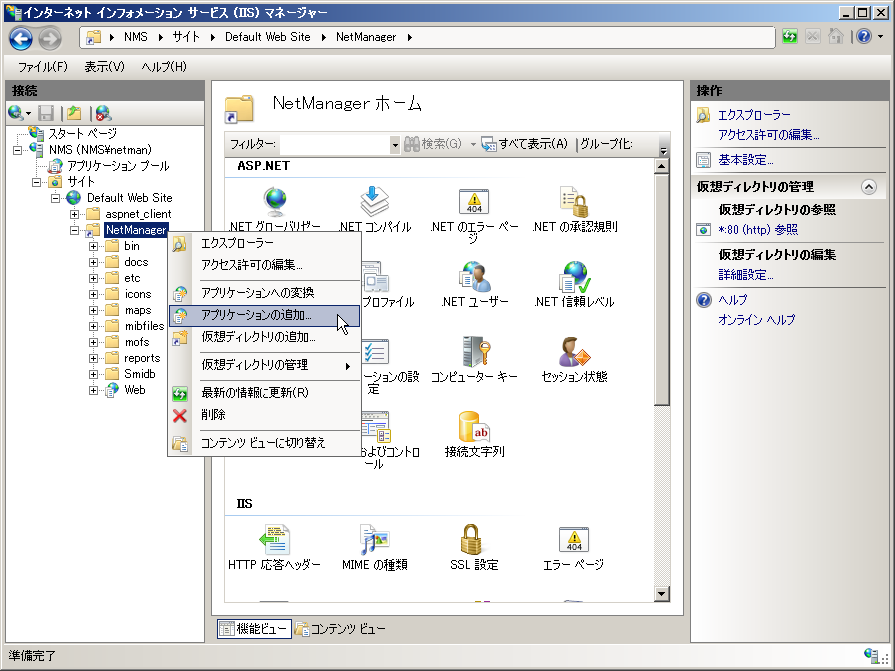Expand the bin folder node
Viewport: 895px width, 671px height.
click(93, 246)
